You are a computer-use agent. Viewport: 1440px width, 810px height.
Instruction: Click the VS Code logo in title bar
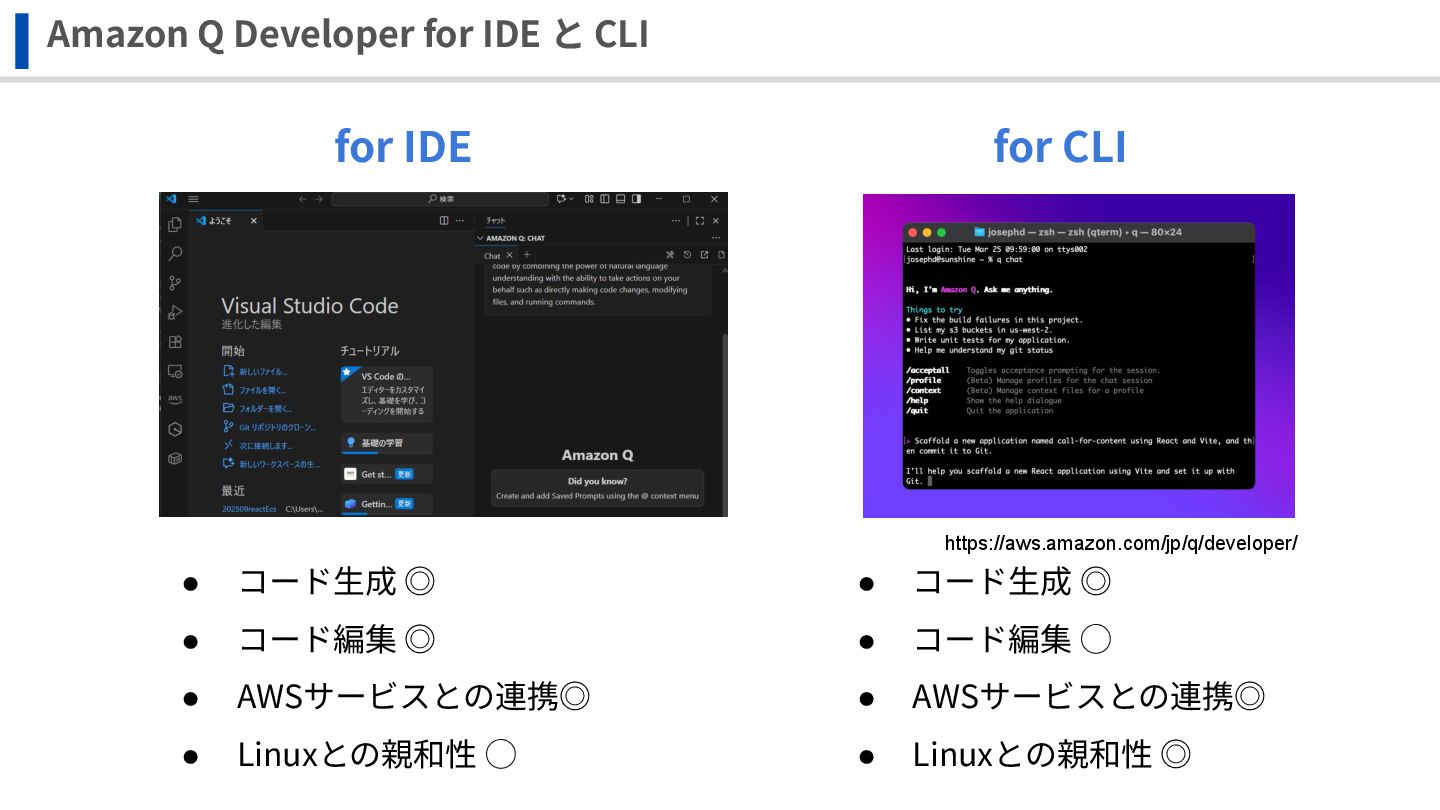click(171, 199)
